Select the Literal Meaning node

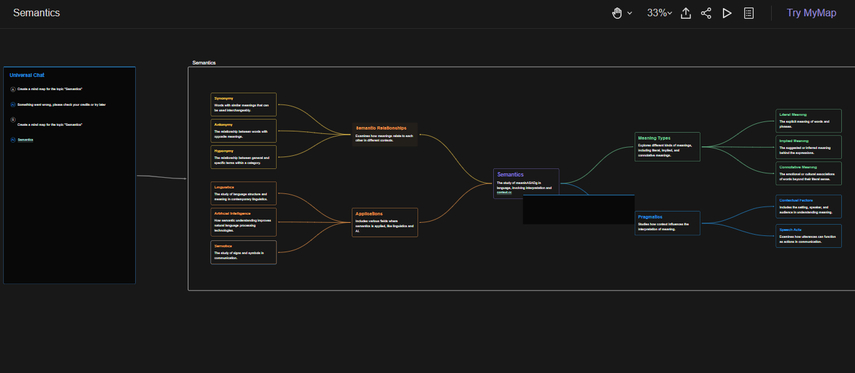[x=809, y=121]
